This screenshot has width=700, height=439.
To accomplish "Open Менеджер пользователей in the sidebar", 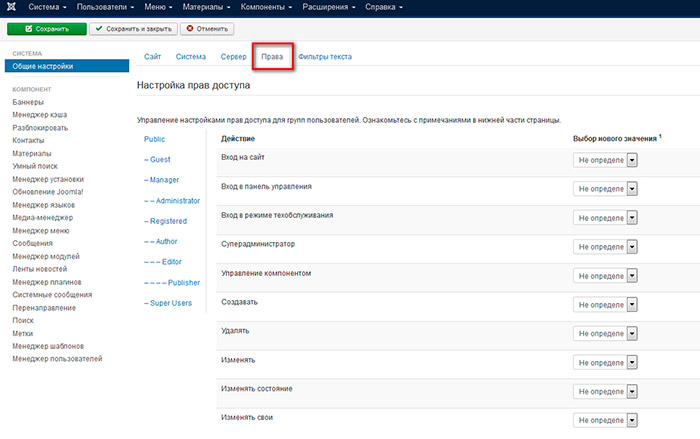I will [57, 358].
